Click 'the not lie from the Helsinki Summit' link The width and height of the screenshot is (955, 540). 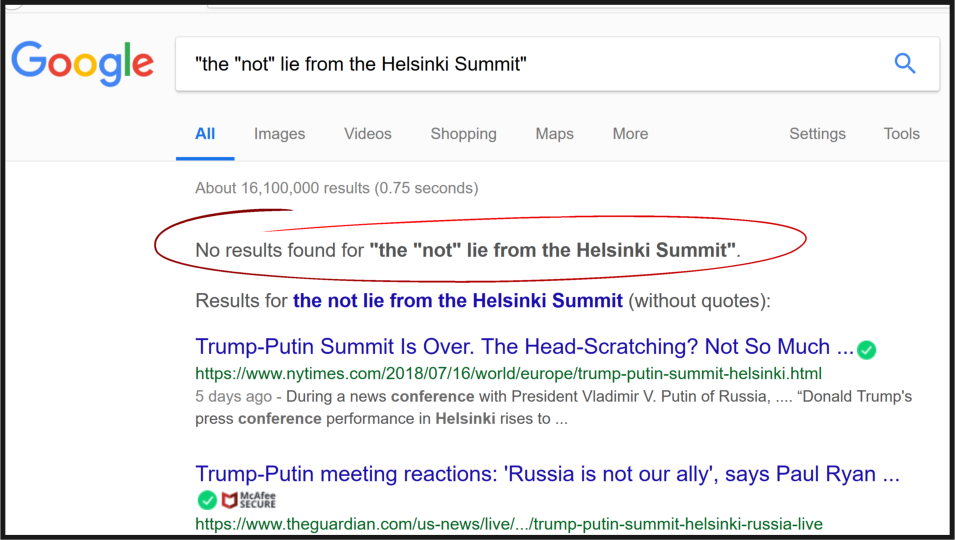pos(458,301)
